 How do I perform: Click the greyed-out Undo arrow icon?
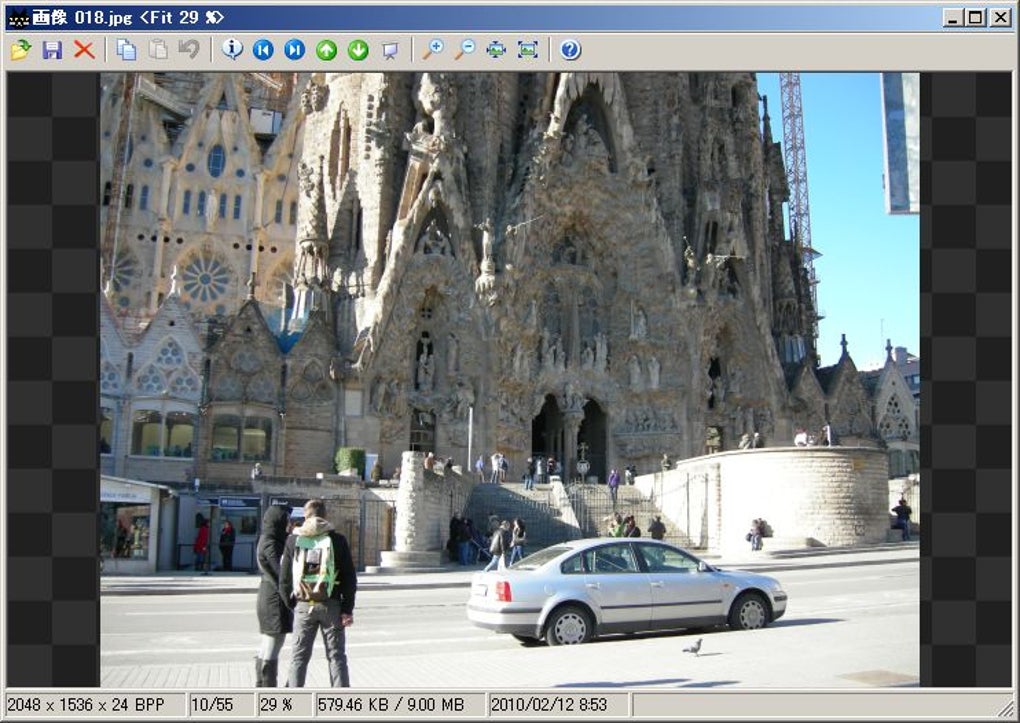(189, 49)
